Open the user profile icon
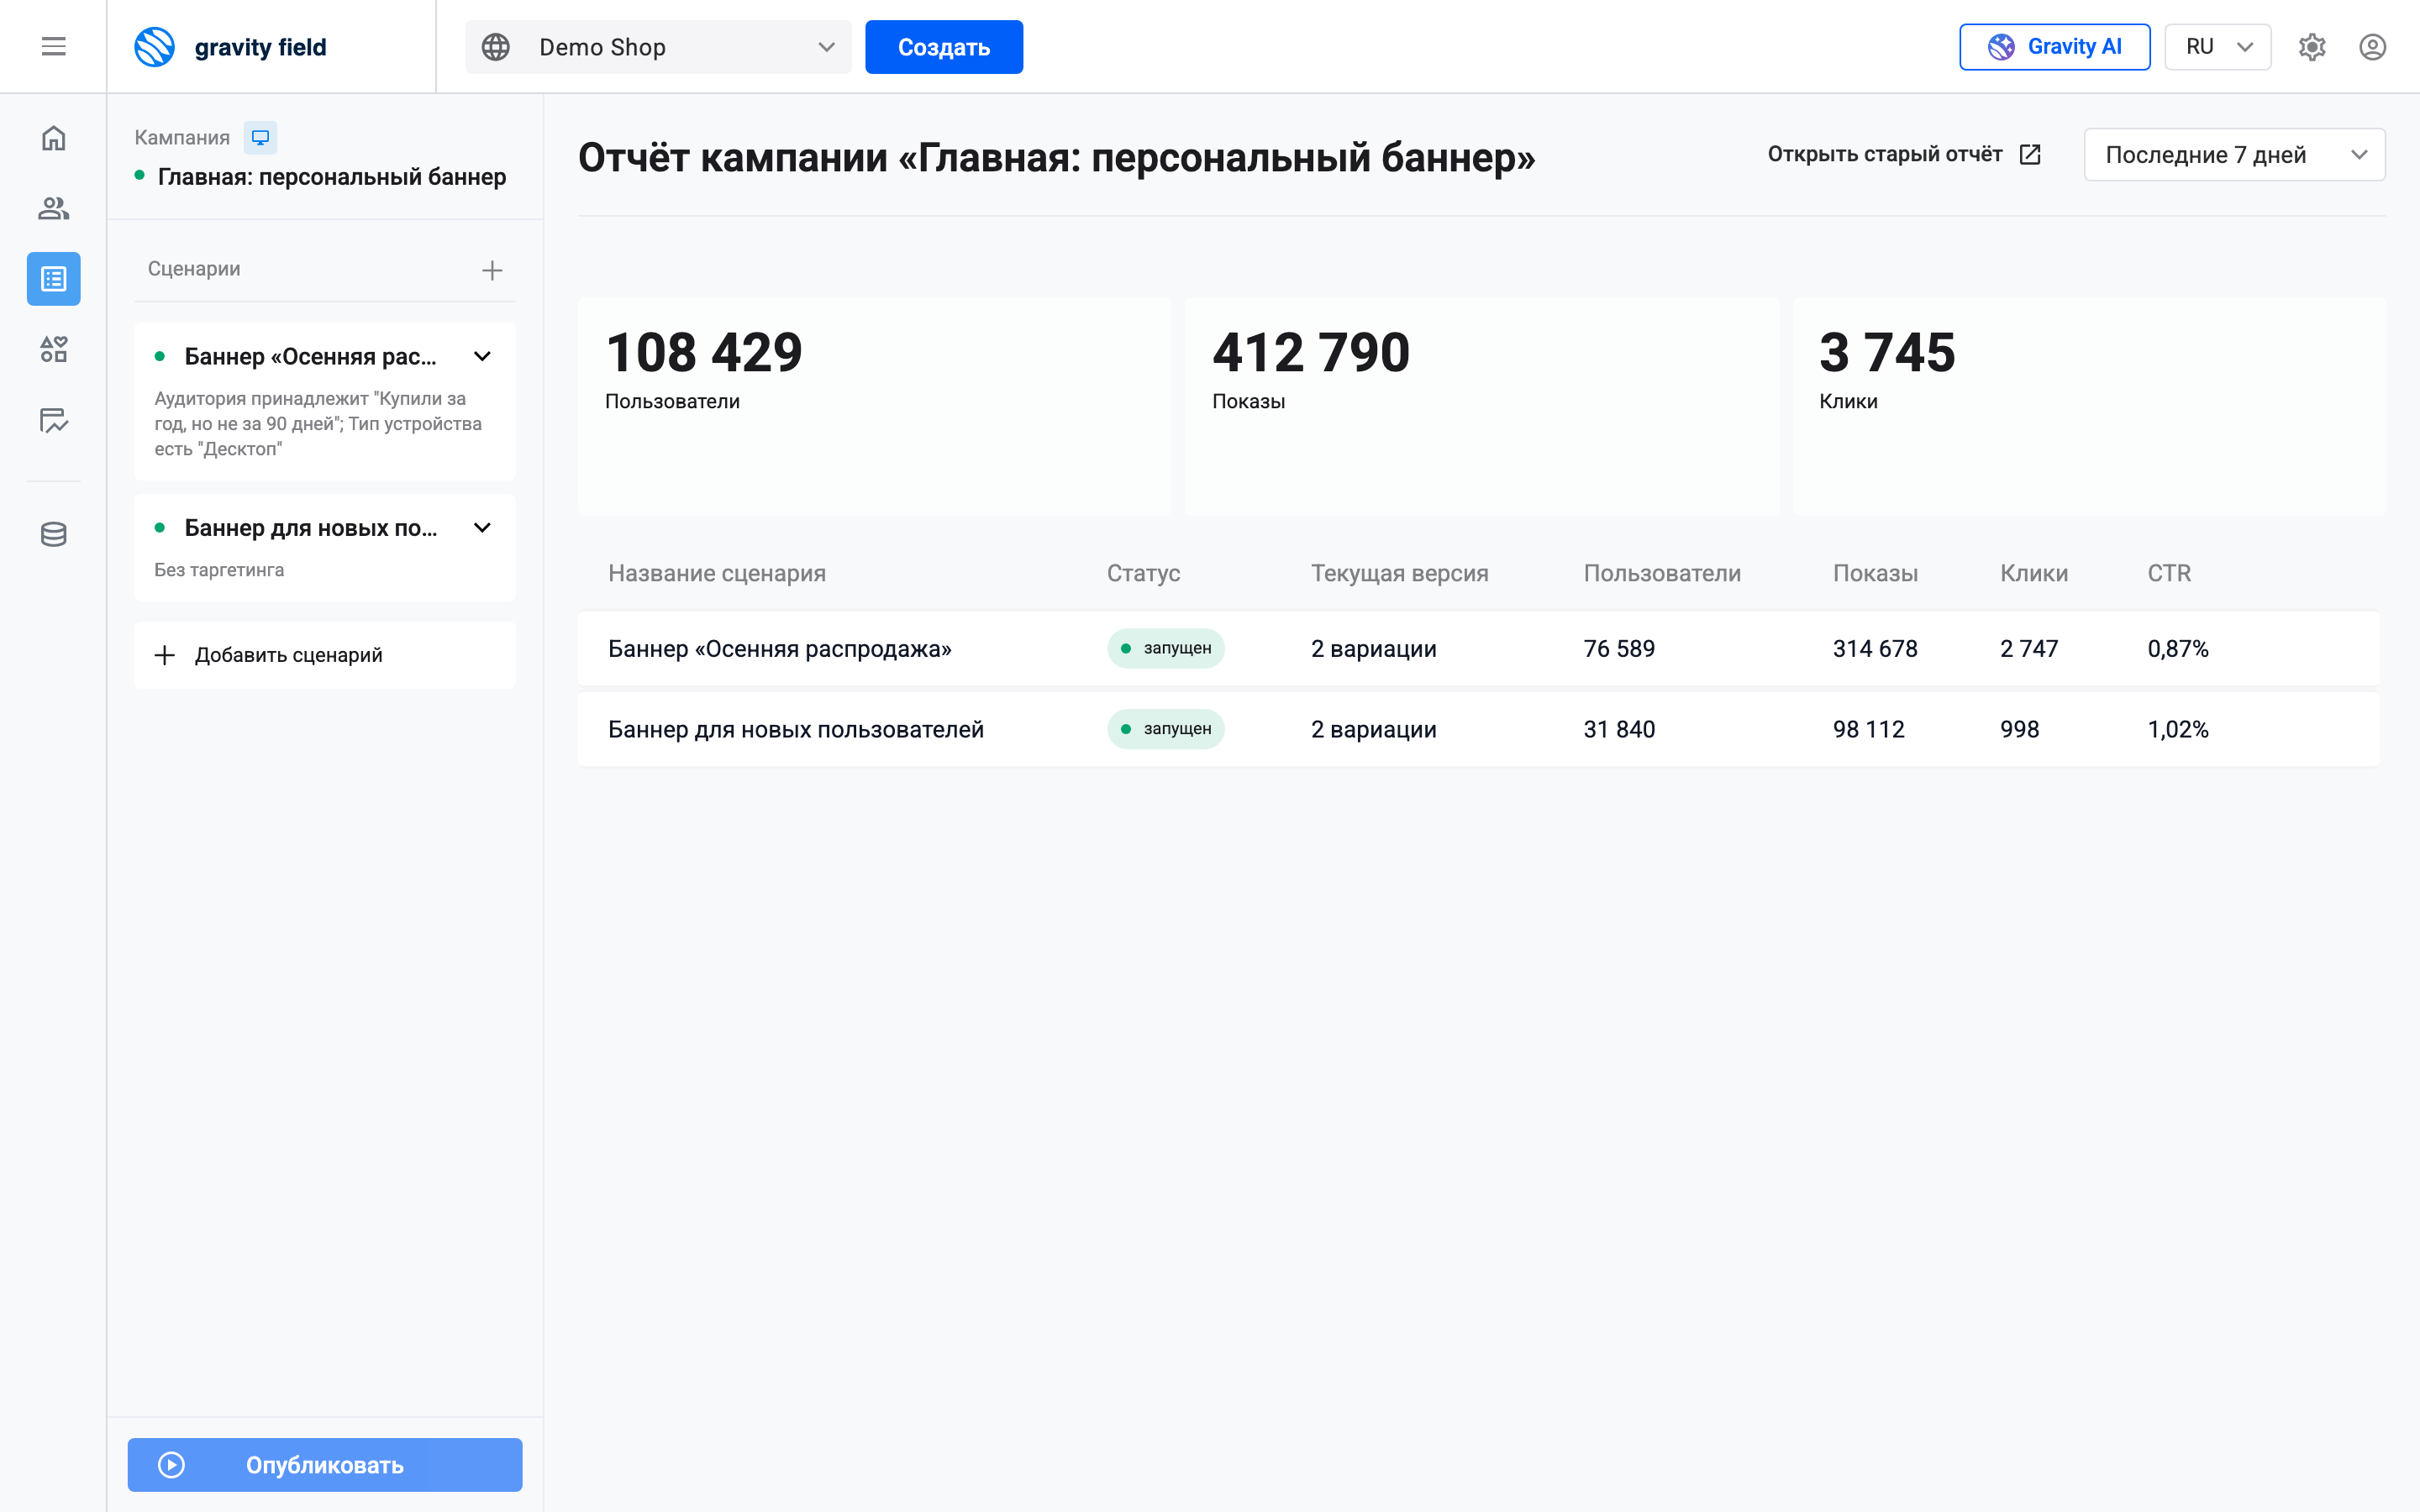 tap(2373, 47)
